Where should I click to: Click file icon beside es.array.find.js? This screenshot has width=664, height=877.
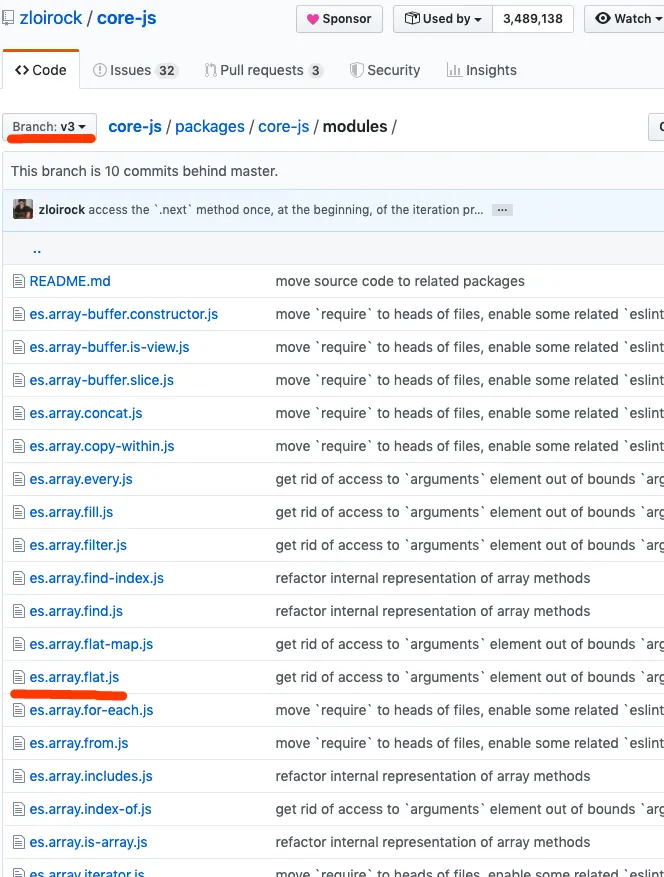point(19,611)
